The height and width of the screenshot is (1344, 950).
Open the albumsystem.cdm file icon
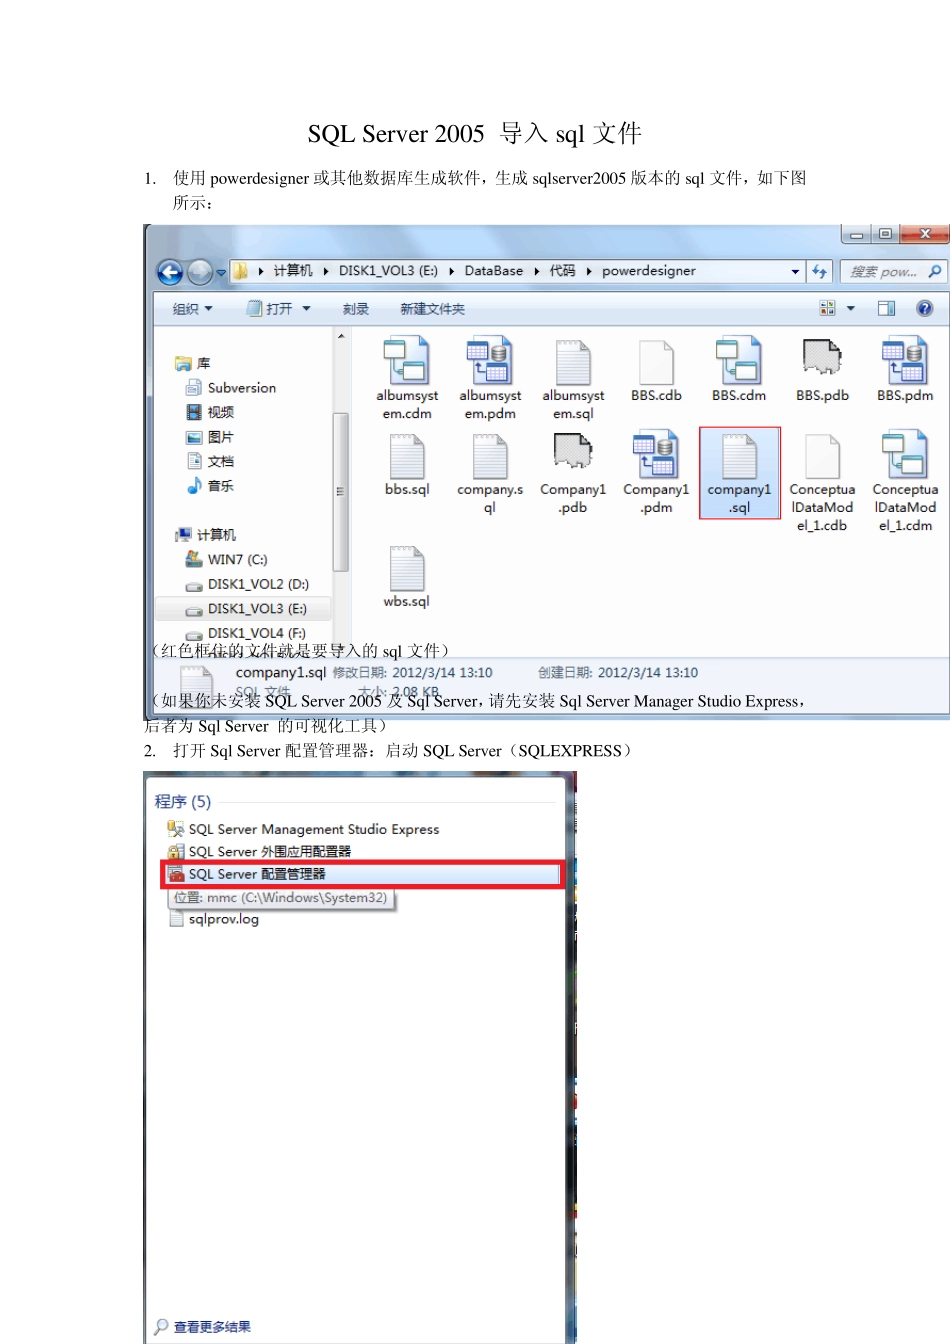coord(407,362)
